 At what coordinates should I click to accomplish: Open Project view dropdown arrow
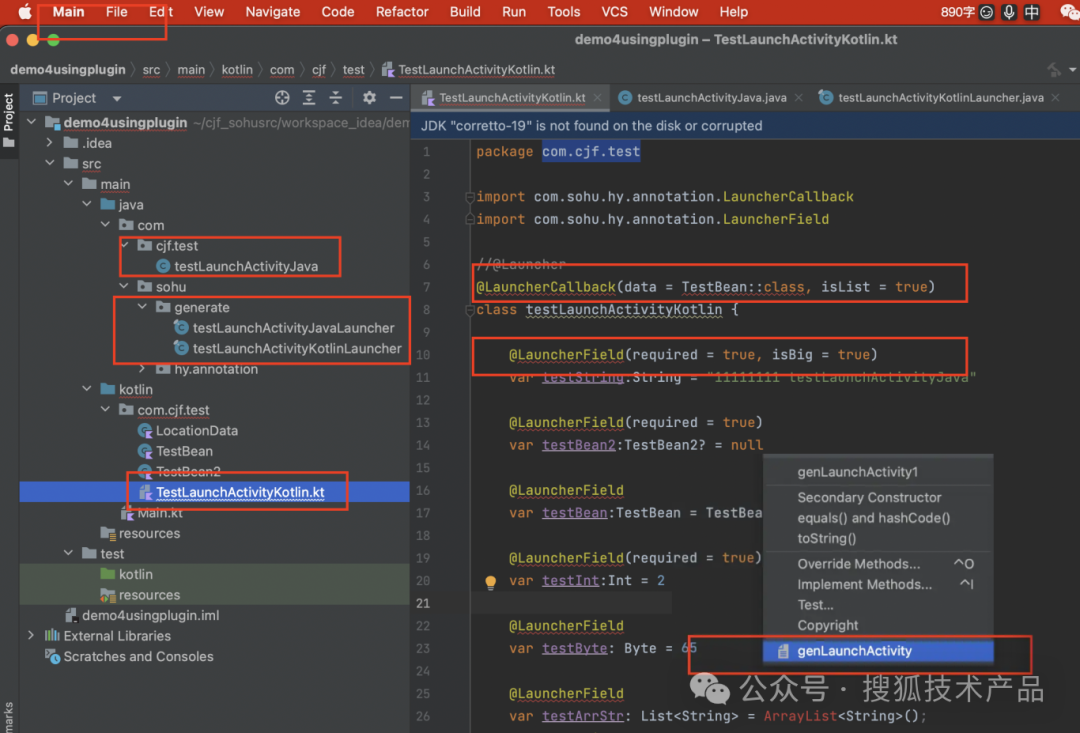[117, 99]
